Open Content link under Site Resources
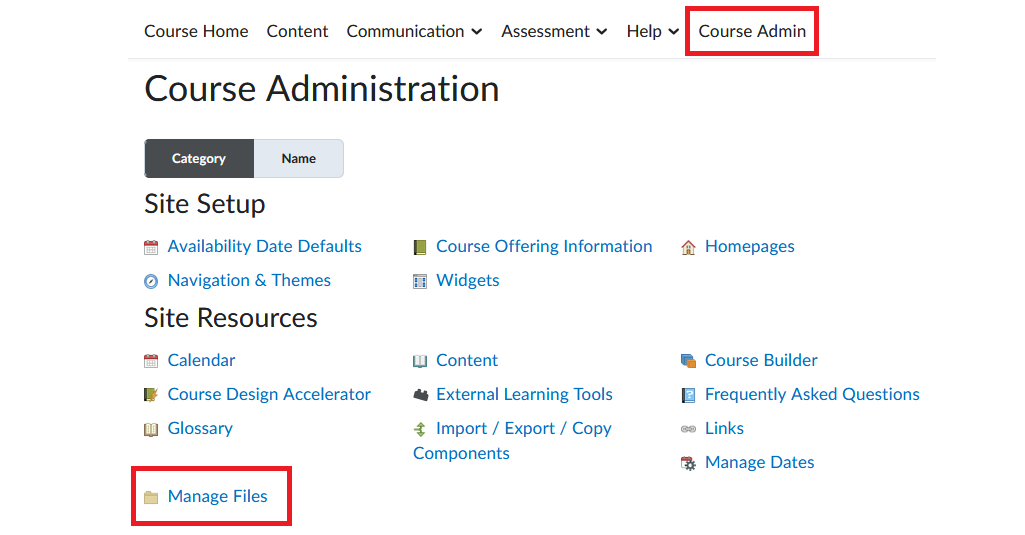This screenshot has height=535, width=1025. click(x=467, y=360)
